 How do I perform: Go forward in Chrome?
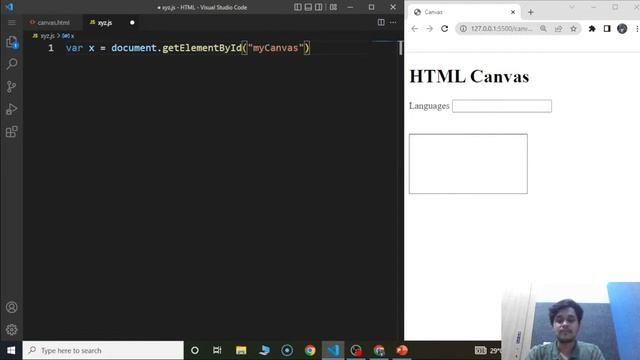click(429, 29)
